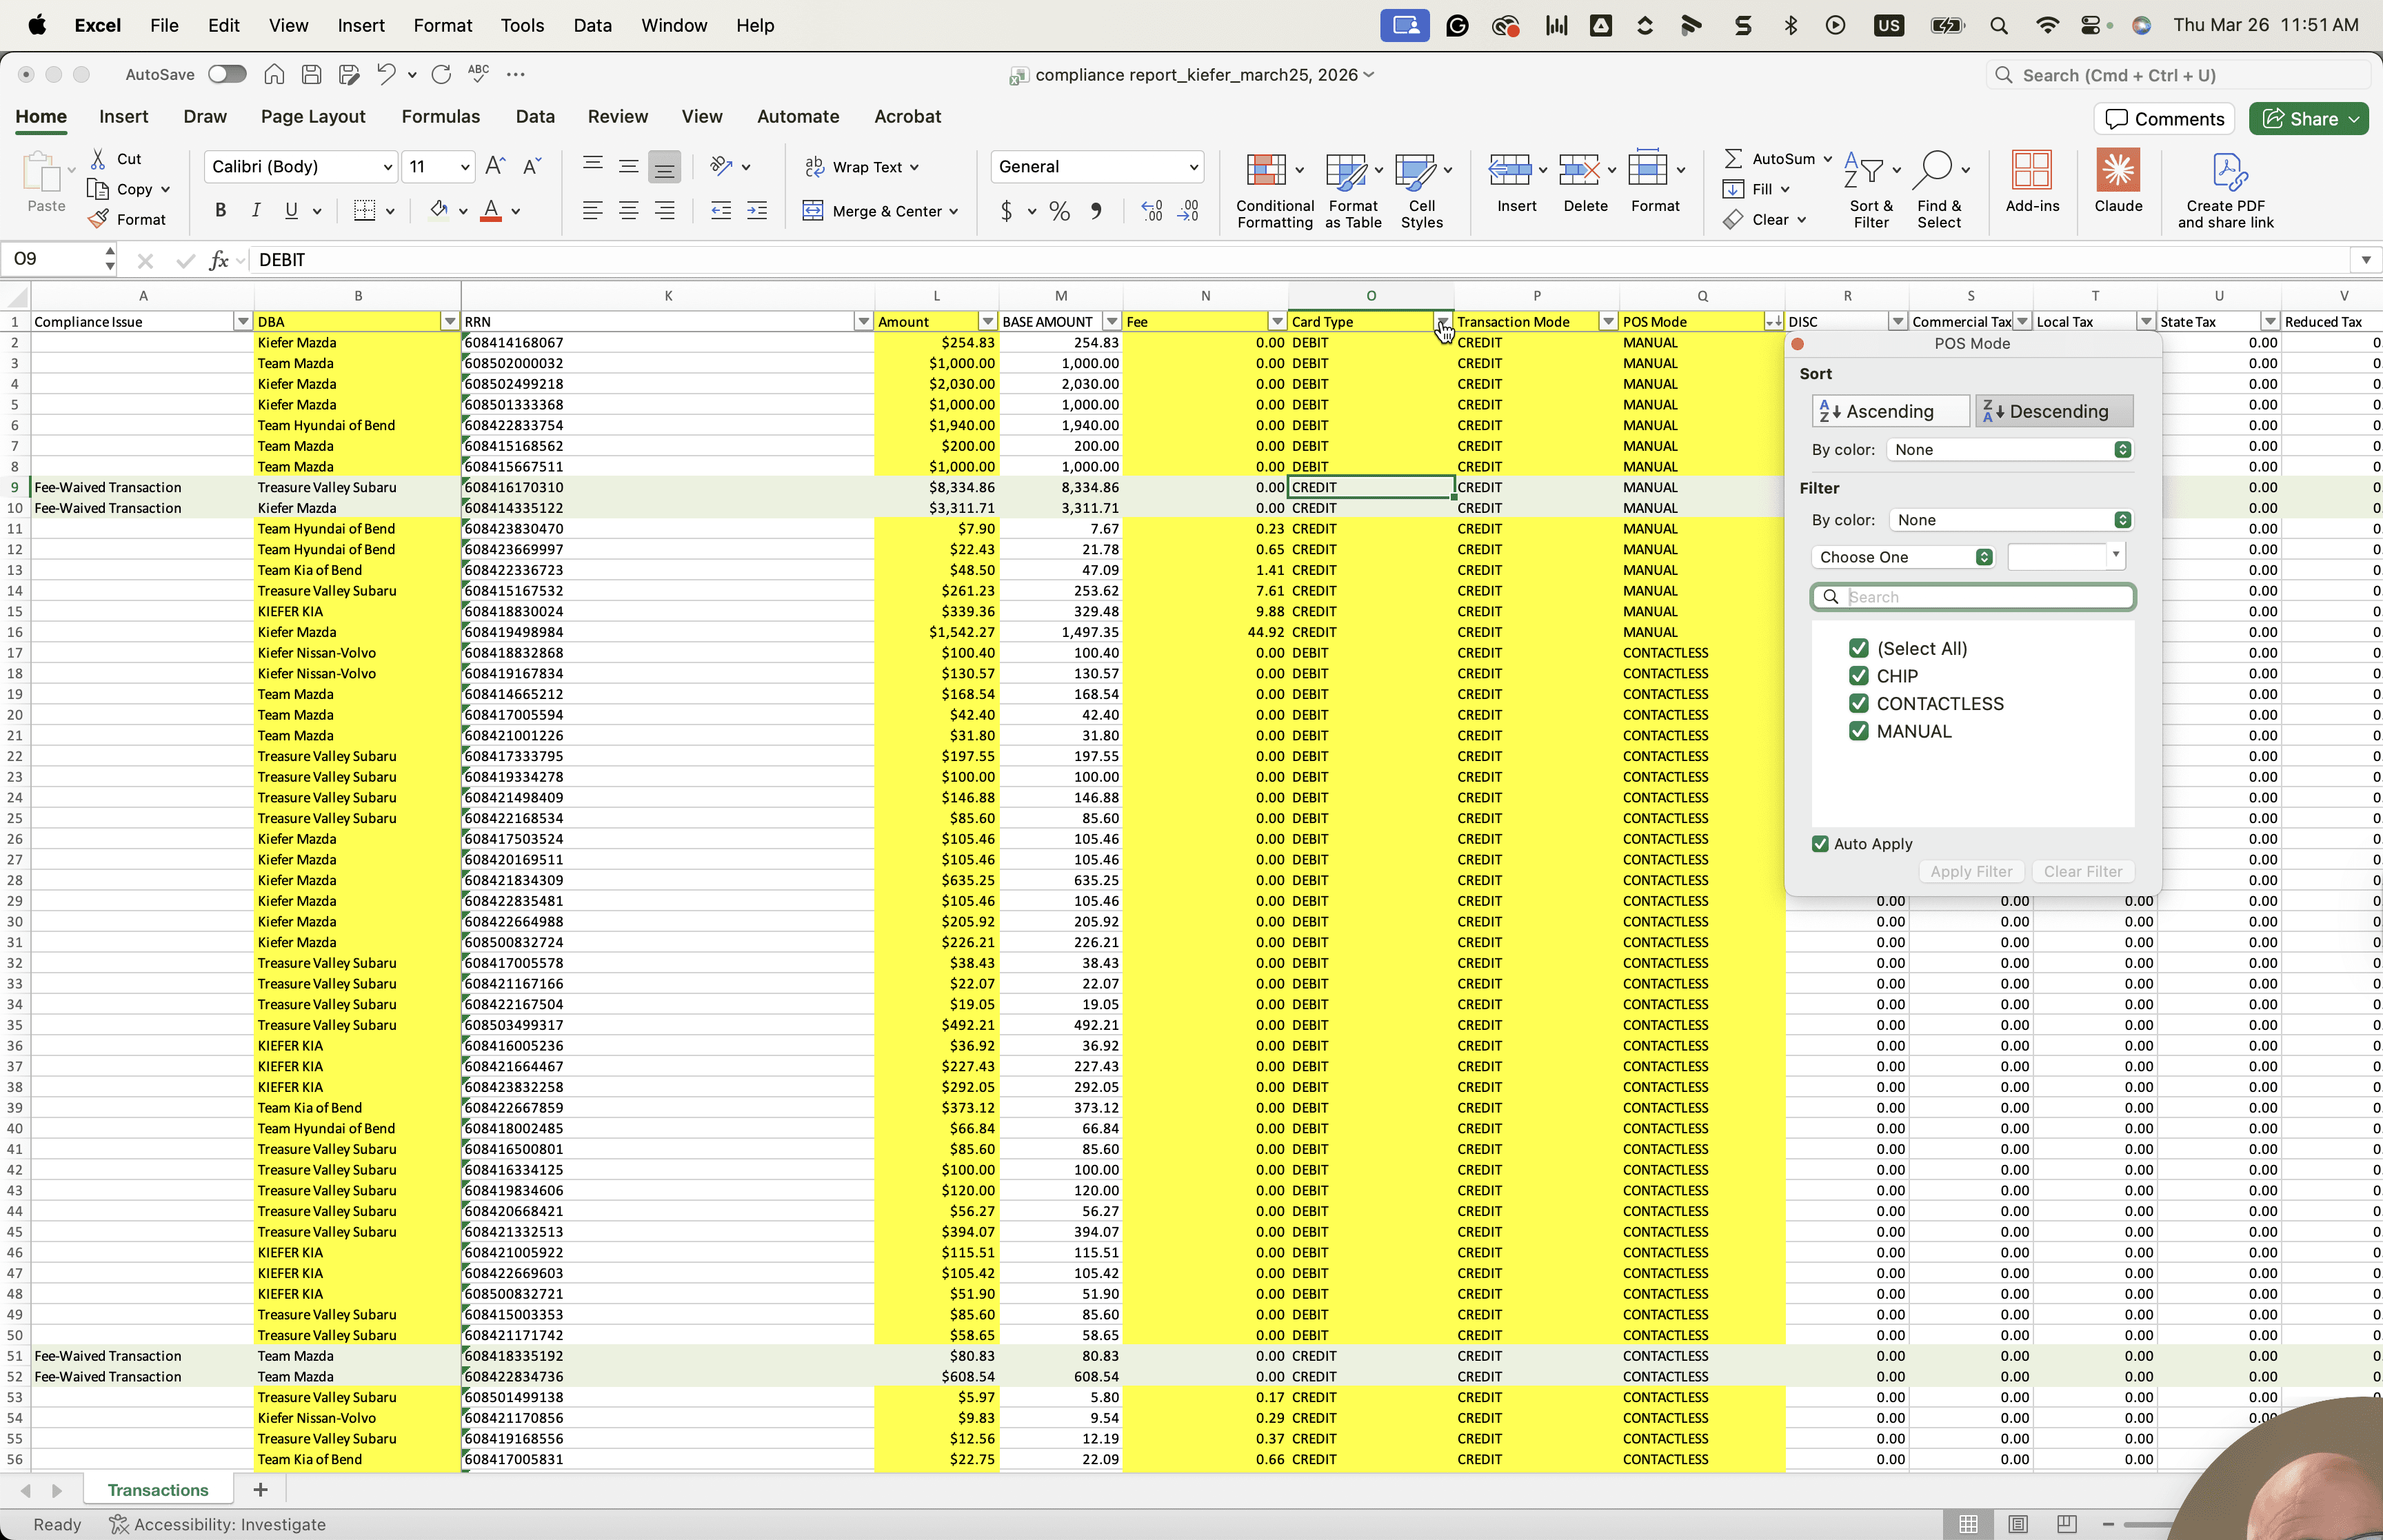Click the Name Box showing O9
Viewport: 2383px width, 1540px height.
(52, 260)
